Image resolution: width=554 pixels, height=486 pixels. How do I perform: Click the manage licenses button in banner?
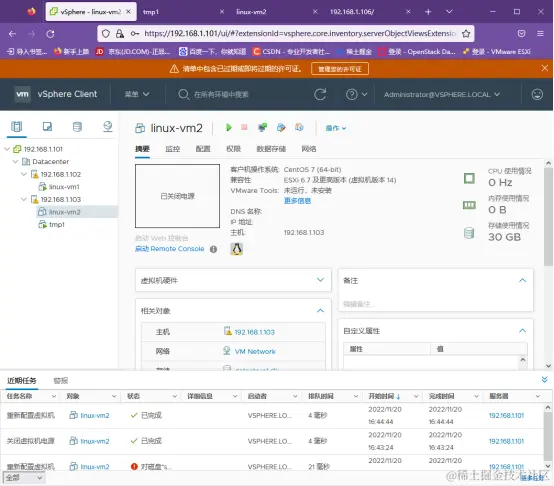point(340,69)
